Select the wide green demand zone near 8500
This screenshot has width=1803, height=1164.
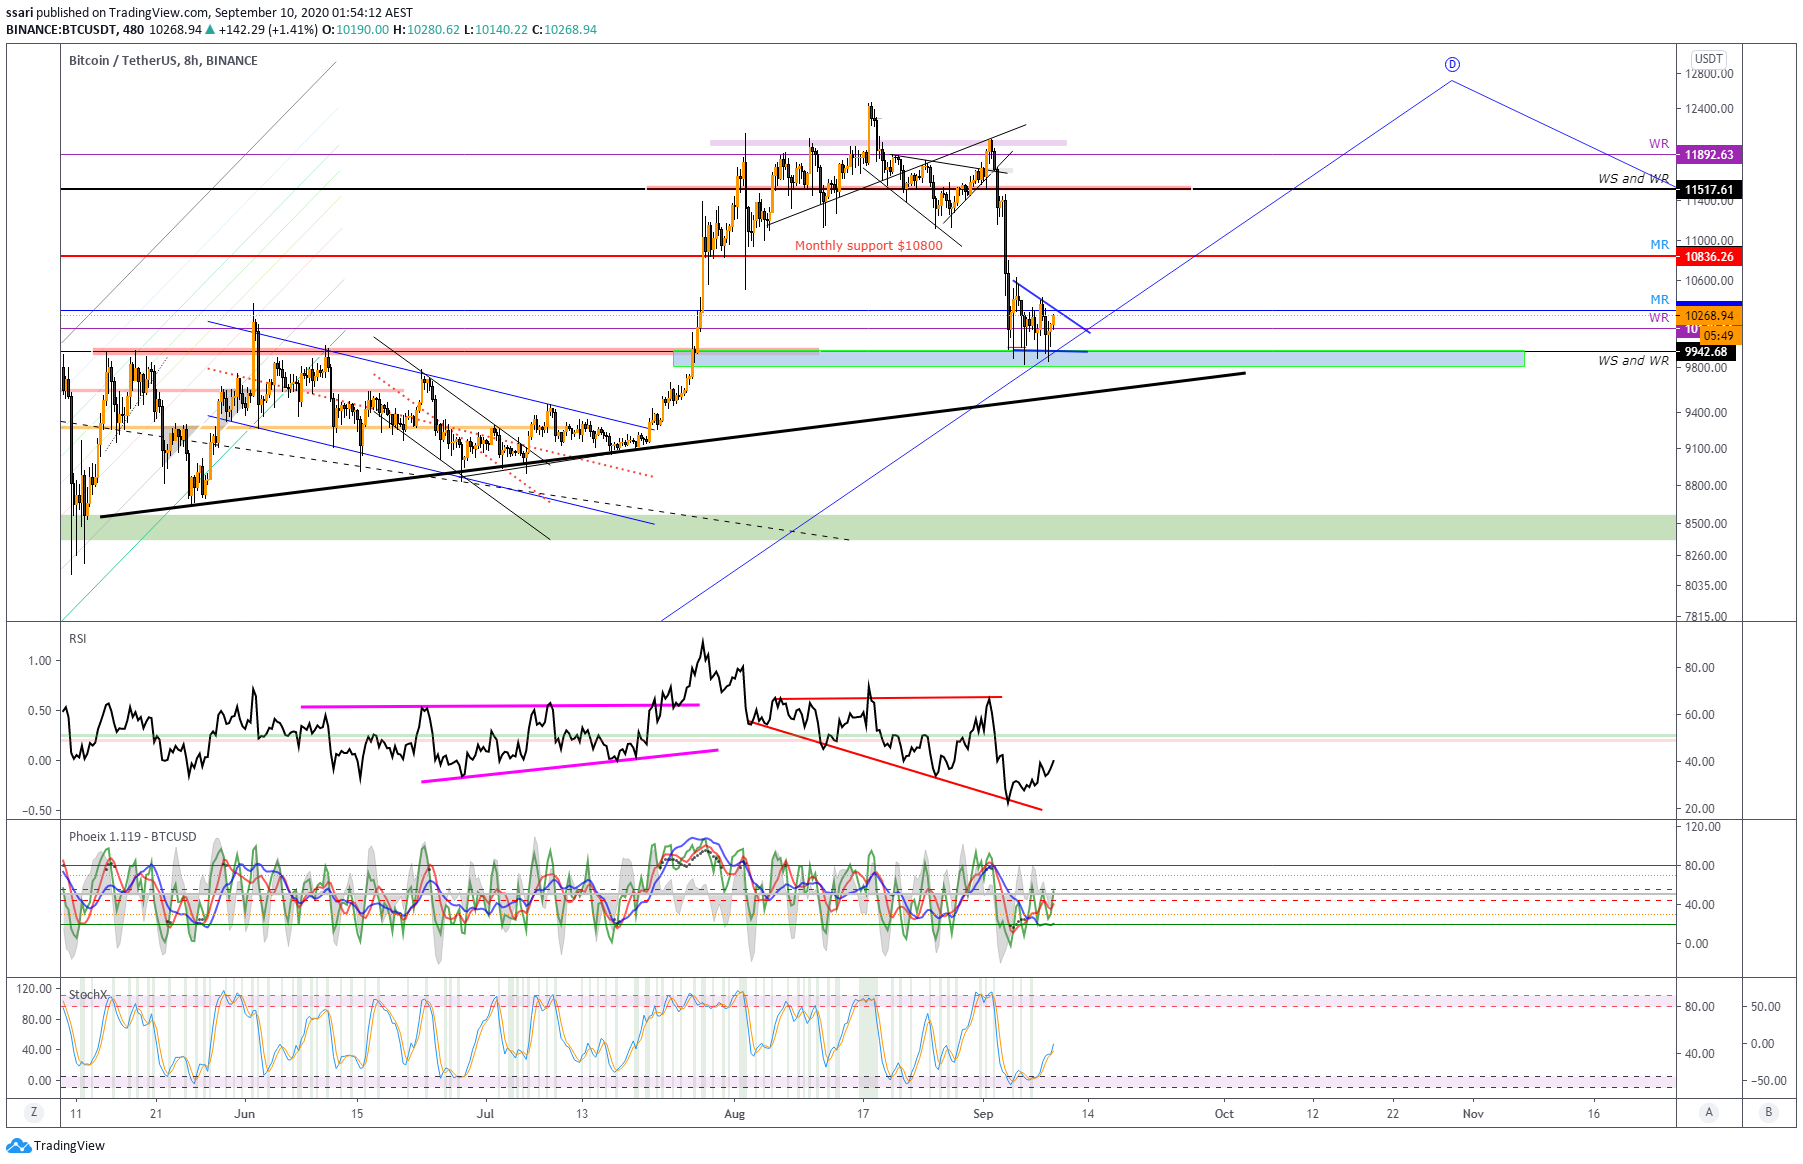868,527
